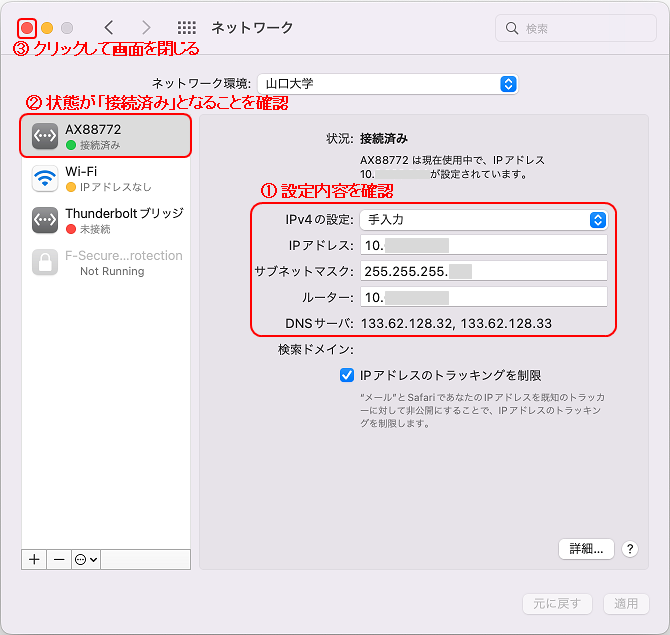The width and height of the screenshot is (670, 635).
Task: Click the search magnifier icon
Action: click(x=511, y=28)
